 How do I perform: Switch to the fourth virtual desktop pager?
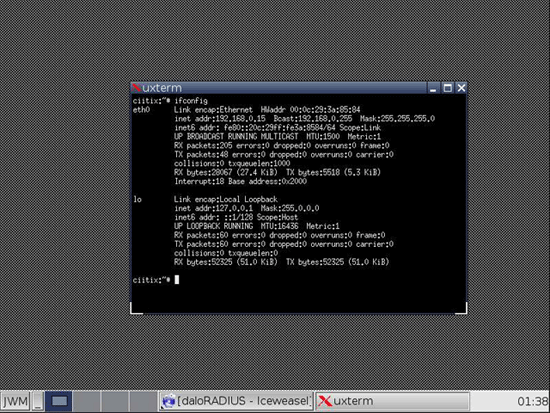[143, 401]
